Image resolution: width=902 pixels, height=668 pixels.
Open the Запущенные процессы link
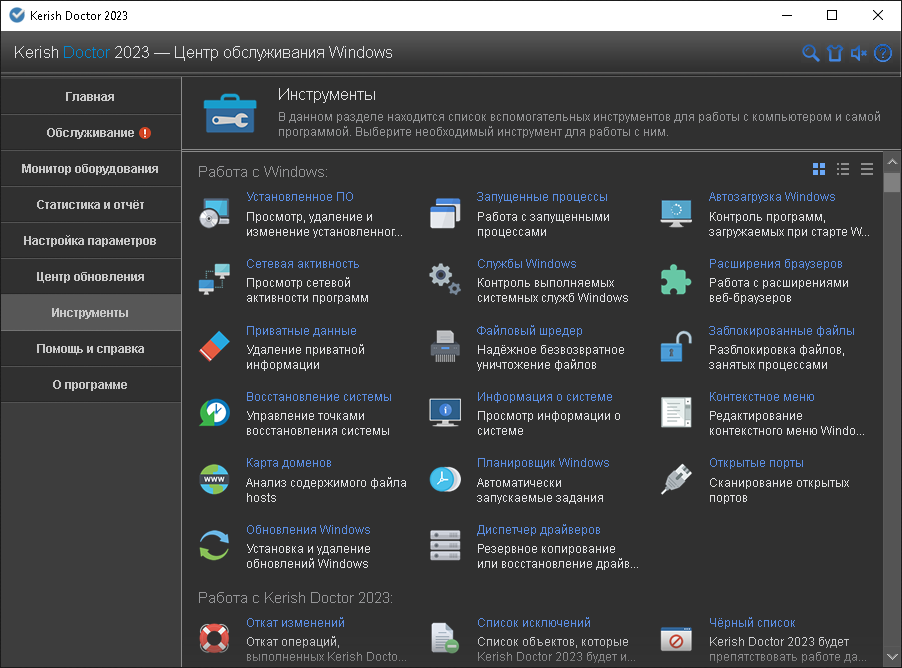coord(542,197)
